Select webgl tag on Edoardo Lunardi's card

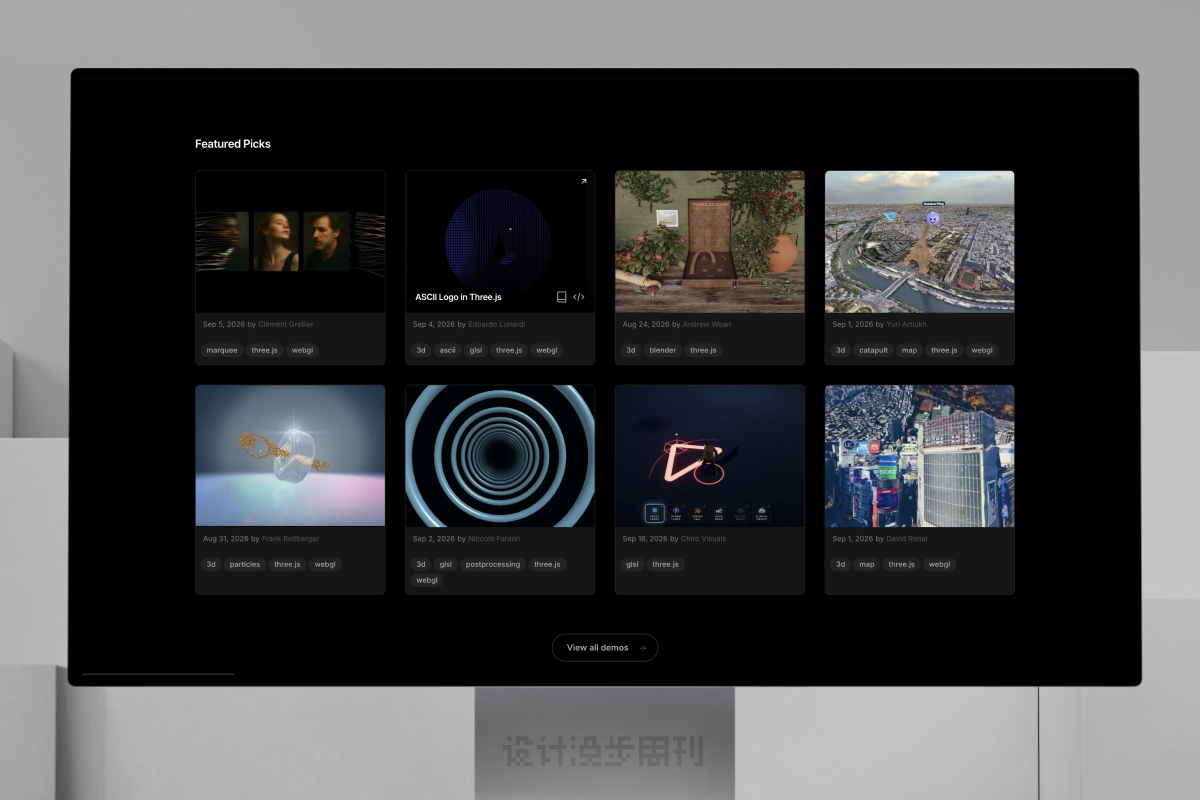(x=546, y=350)
